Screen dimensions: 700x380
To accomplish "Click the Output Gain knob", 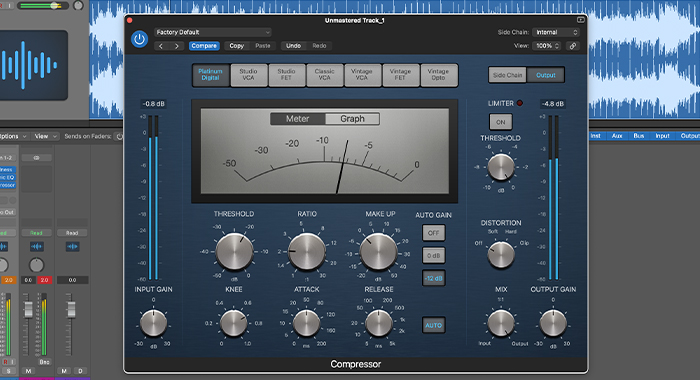I will 553,323.
